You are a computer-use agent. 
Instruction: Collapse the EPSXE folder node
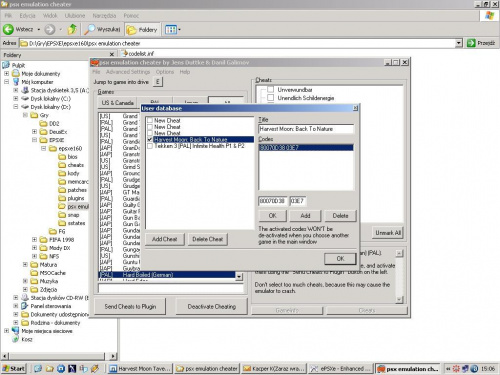(x=34, y=140)
